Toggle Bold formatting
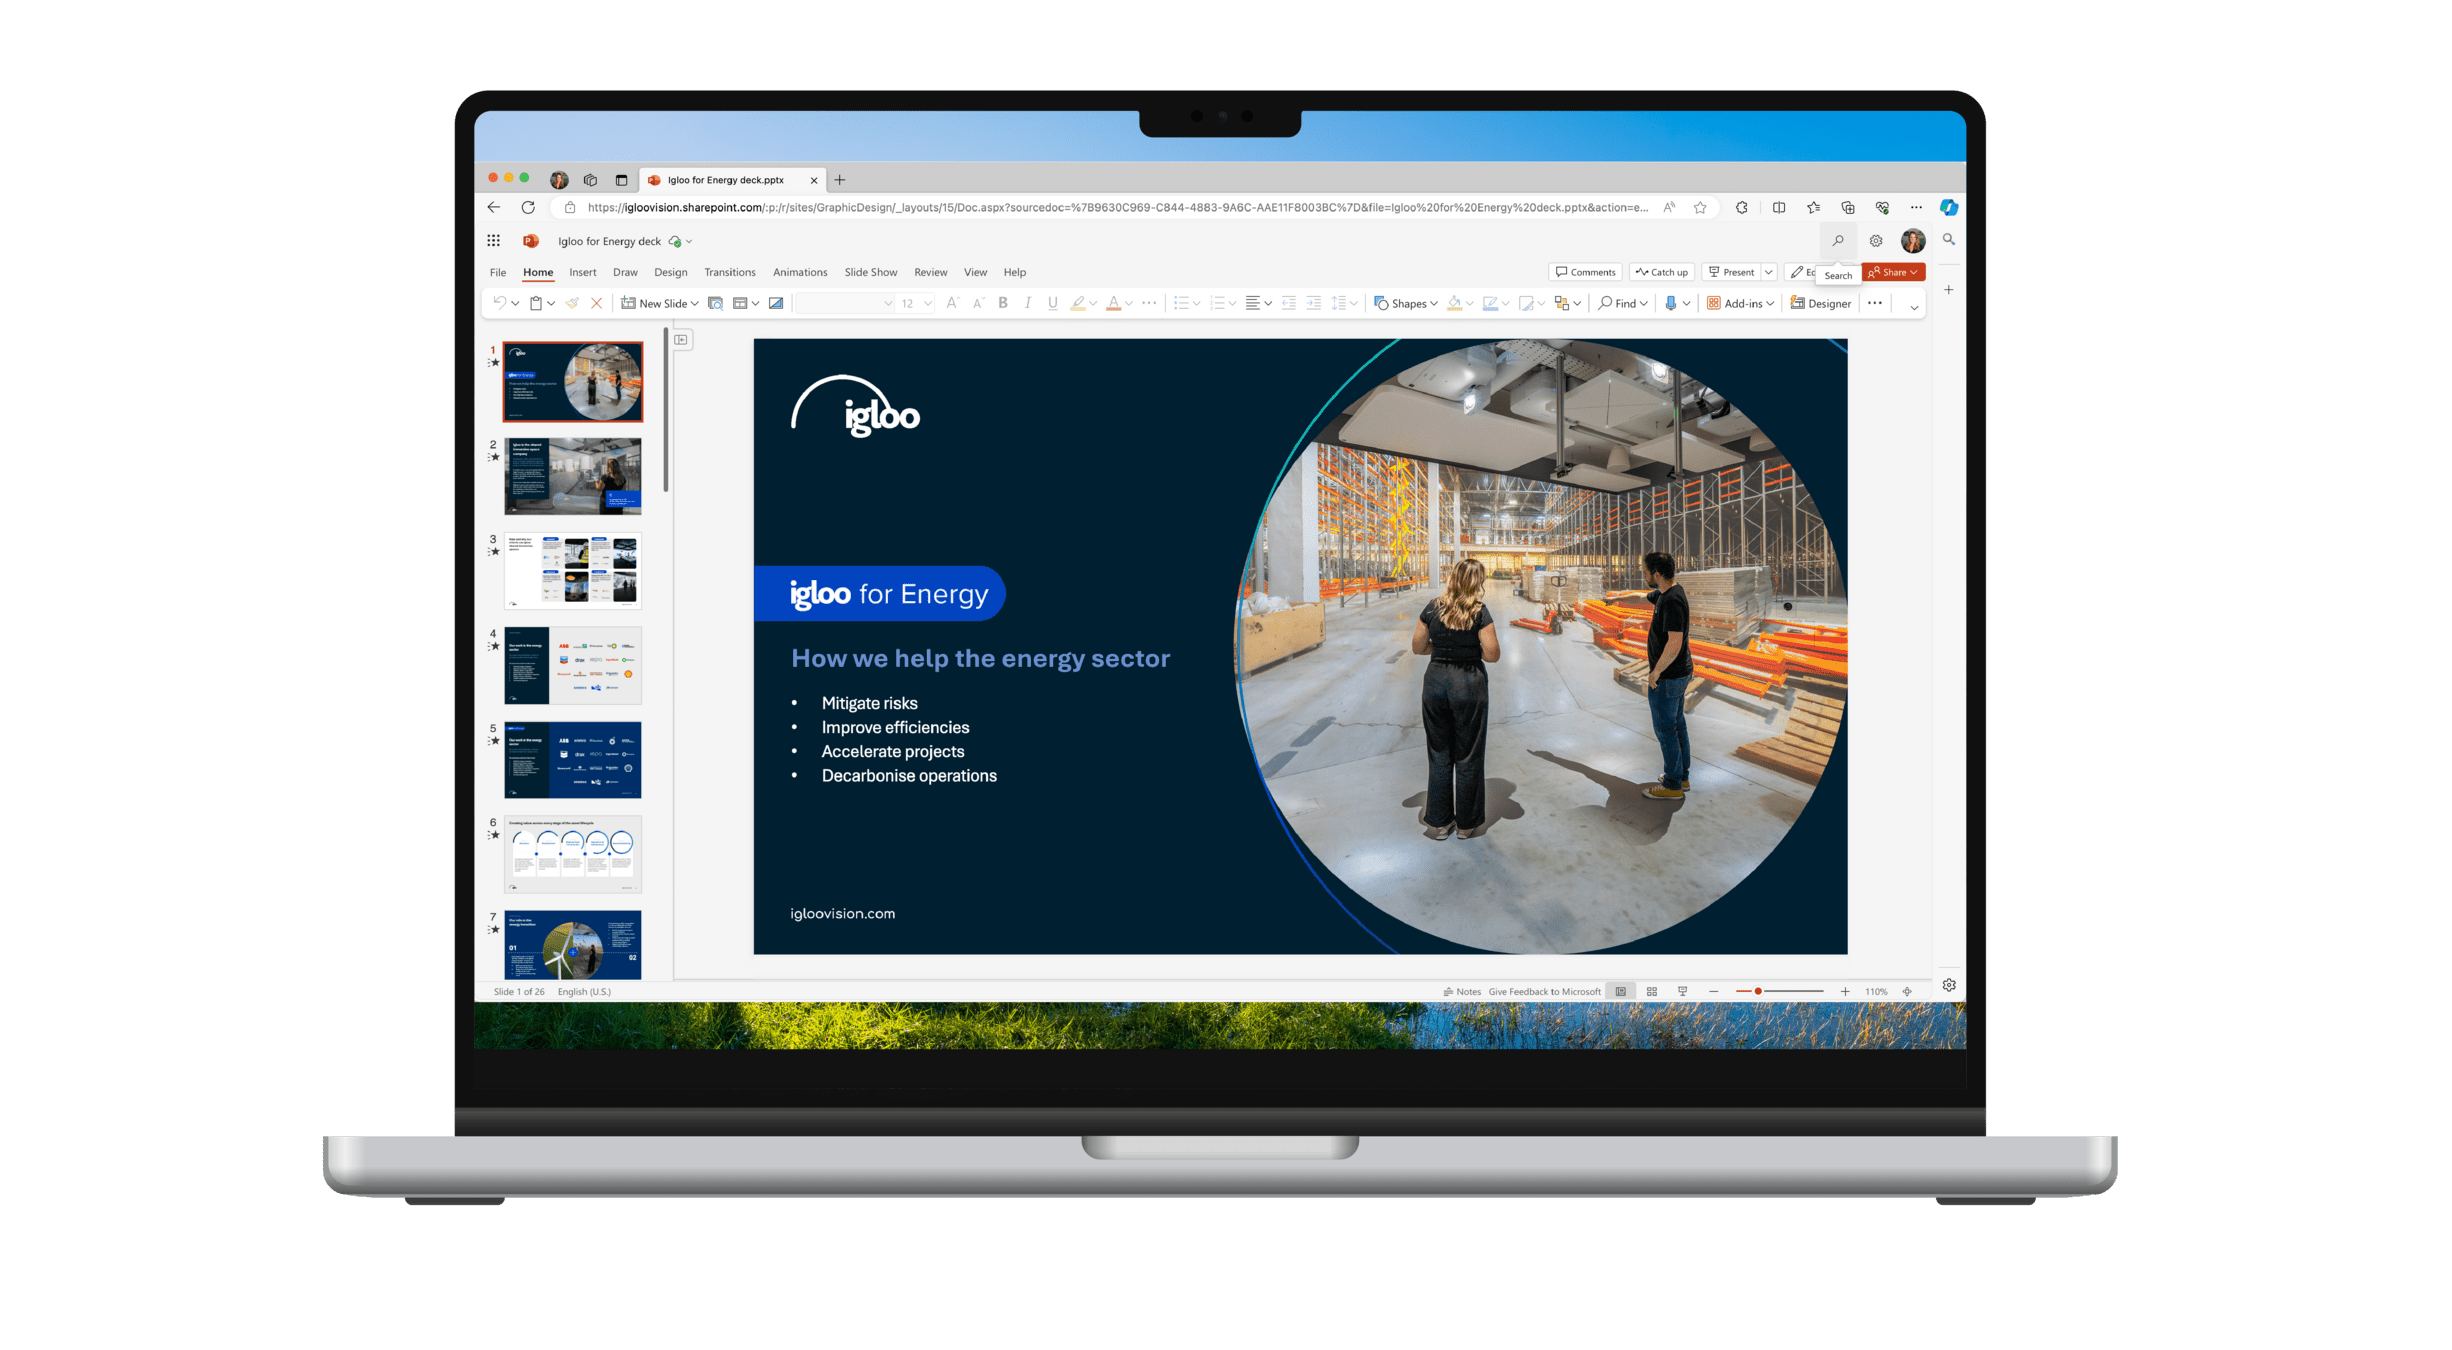Viewport: 2452px width, 1350px height. [1003, 303]
